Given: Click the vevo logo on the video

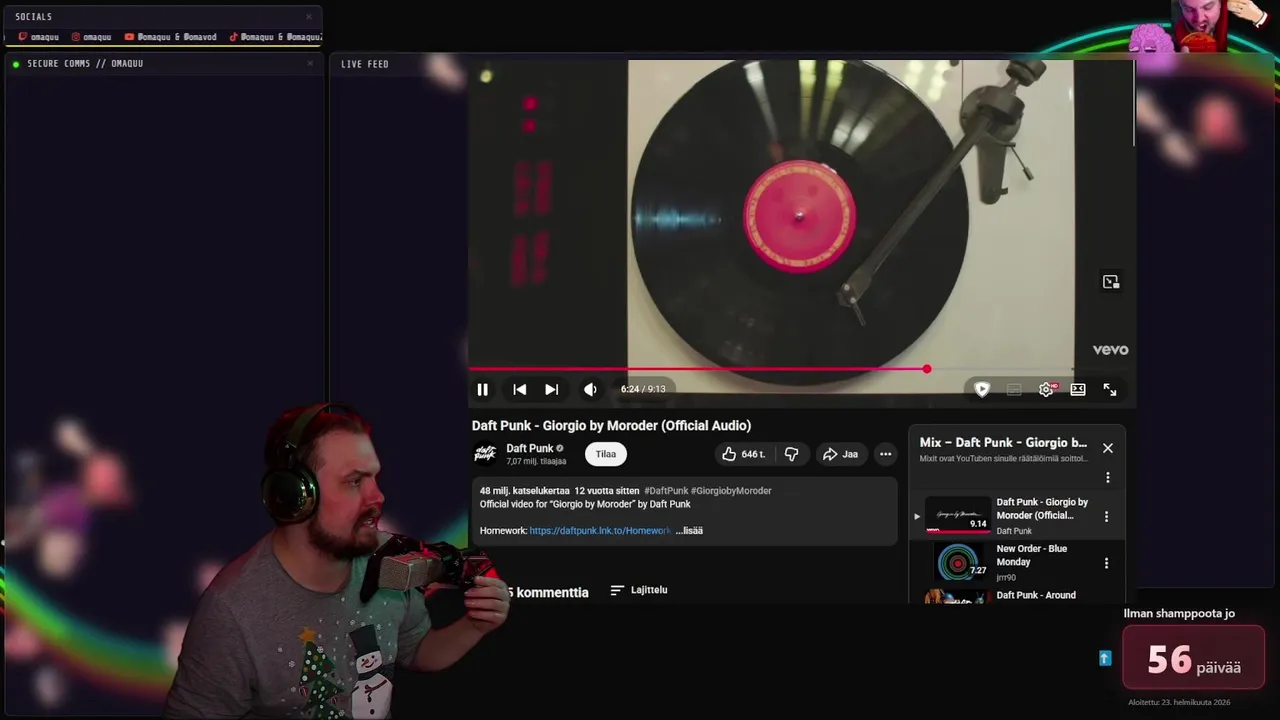Looking at the screenshot, I should [1110, 350].
